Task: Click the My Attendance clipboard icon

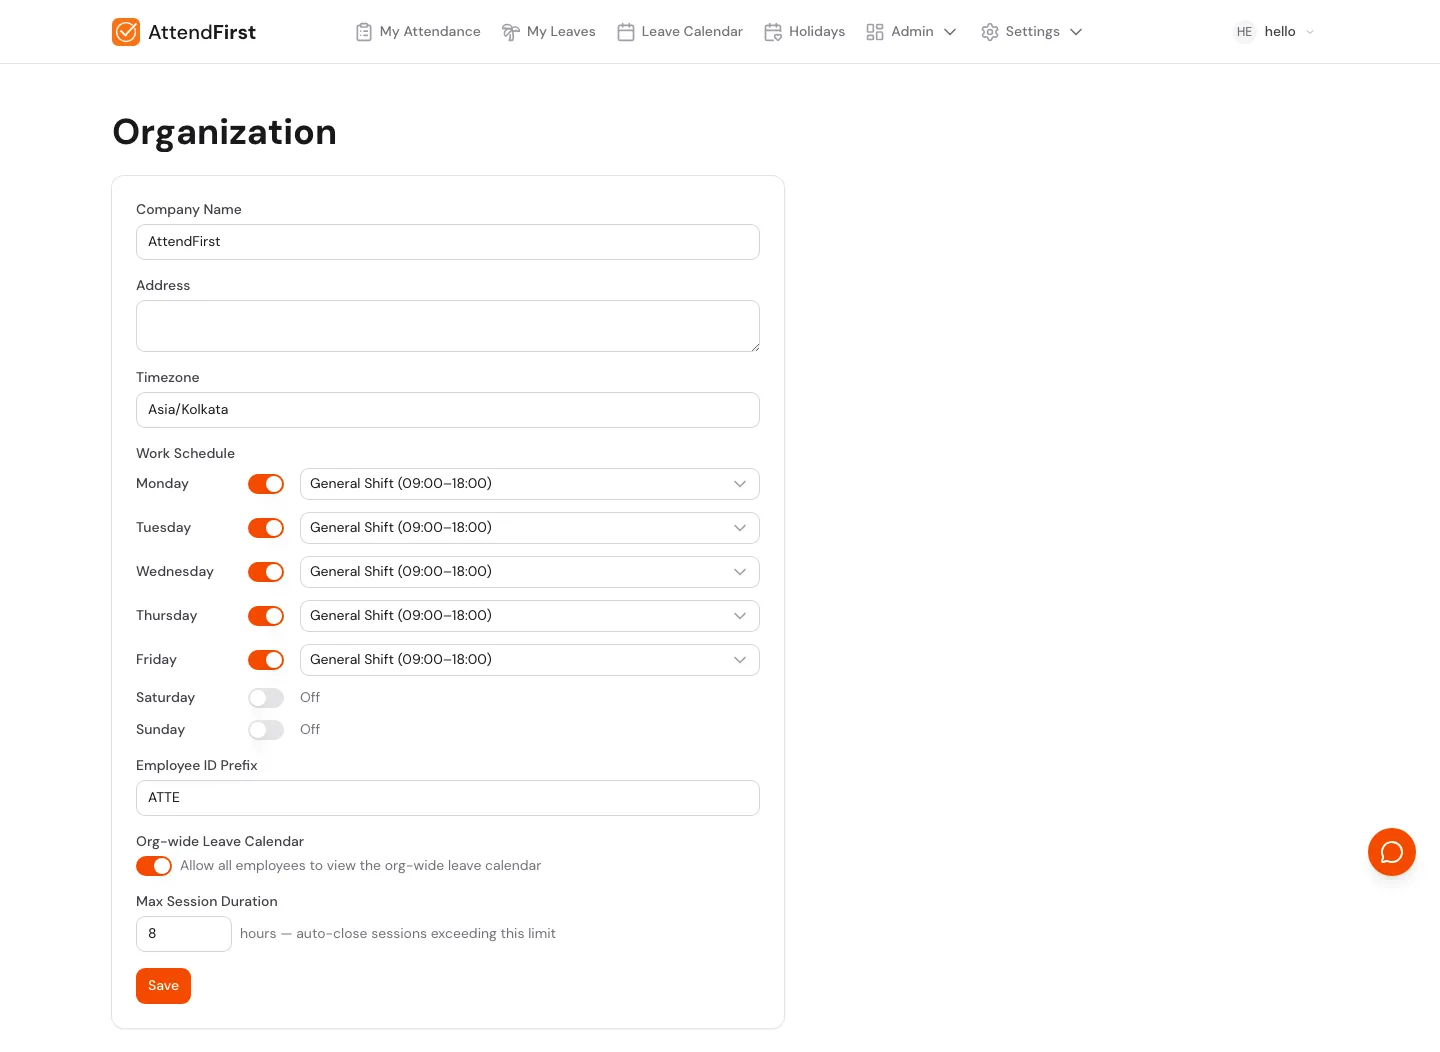Action: [x=364, y=31]
